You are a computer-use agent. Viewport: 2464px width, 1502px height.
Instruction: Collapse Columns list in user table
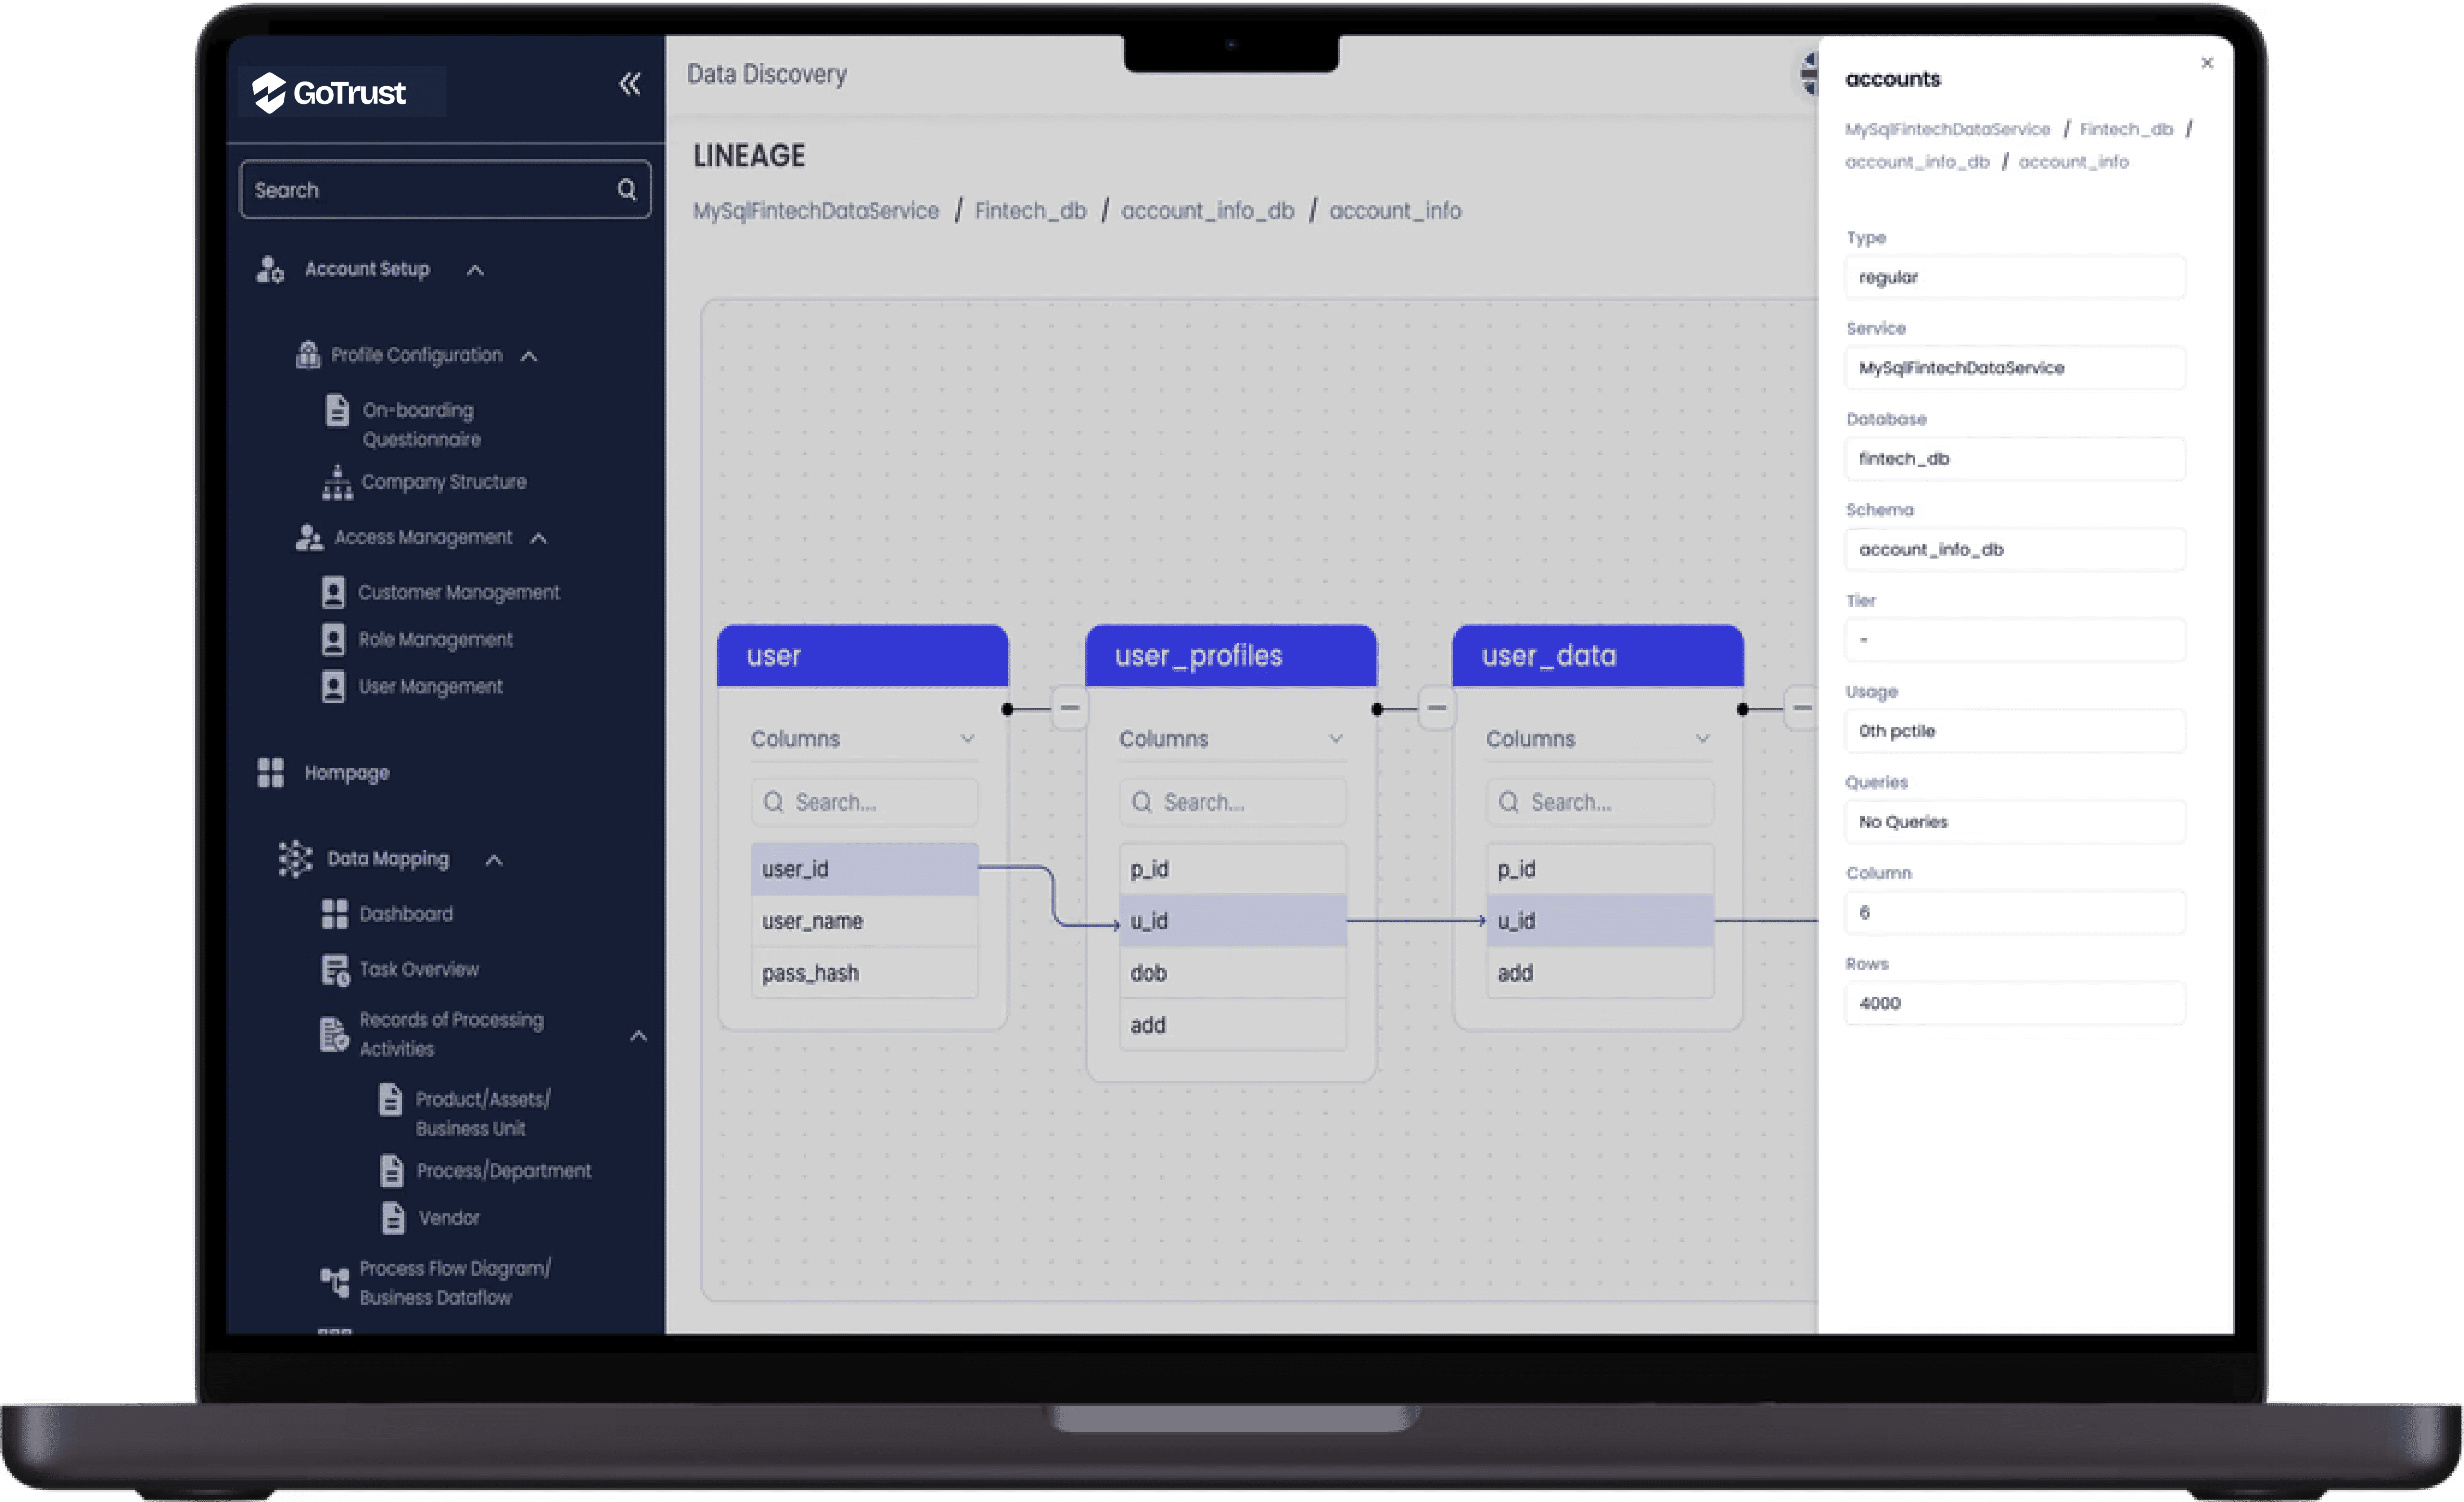[x=967, y=739]
